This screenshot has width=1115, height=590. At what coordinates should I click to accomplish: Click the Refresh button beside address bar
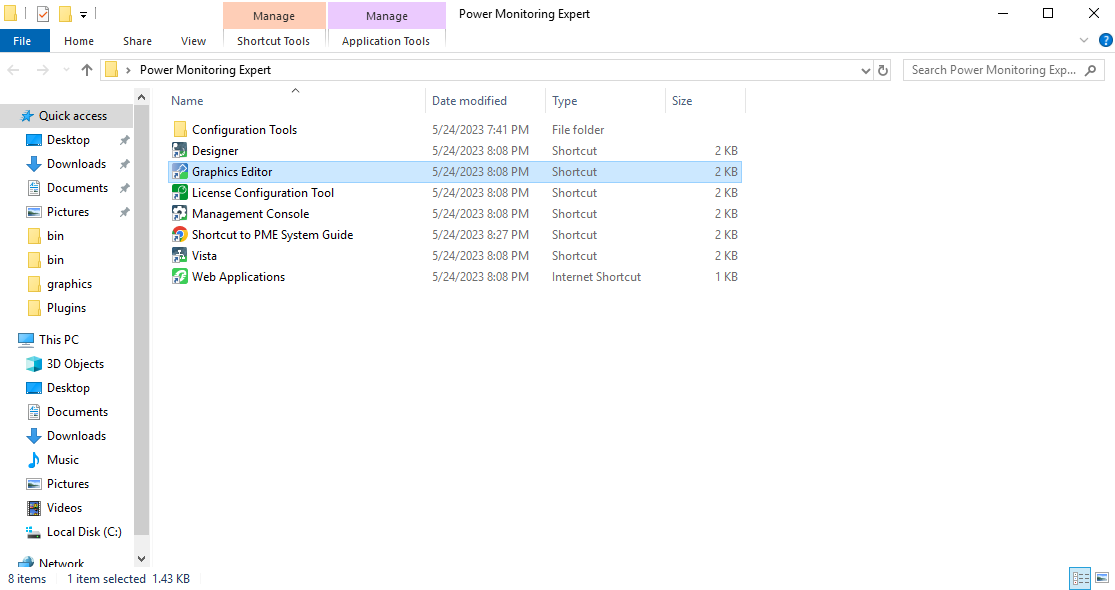(882, 70)
